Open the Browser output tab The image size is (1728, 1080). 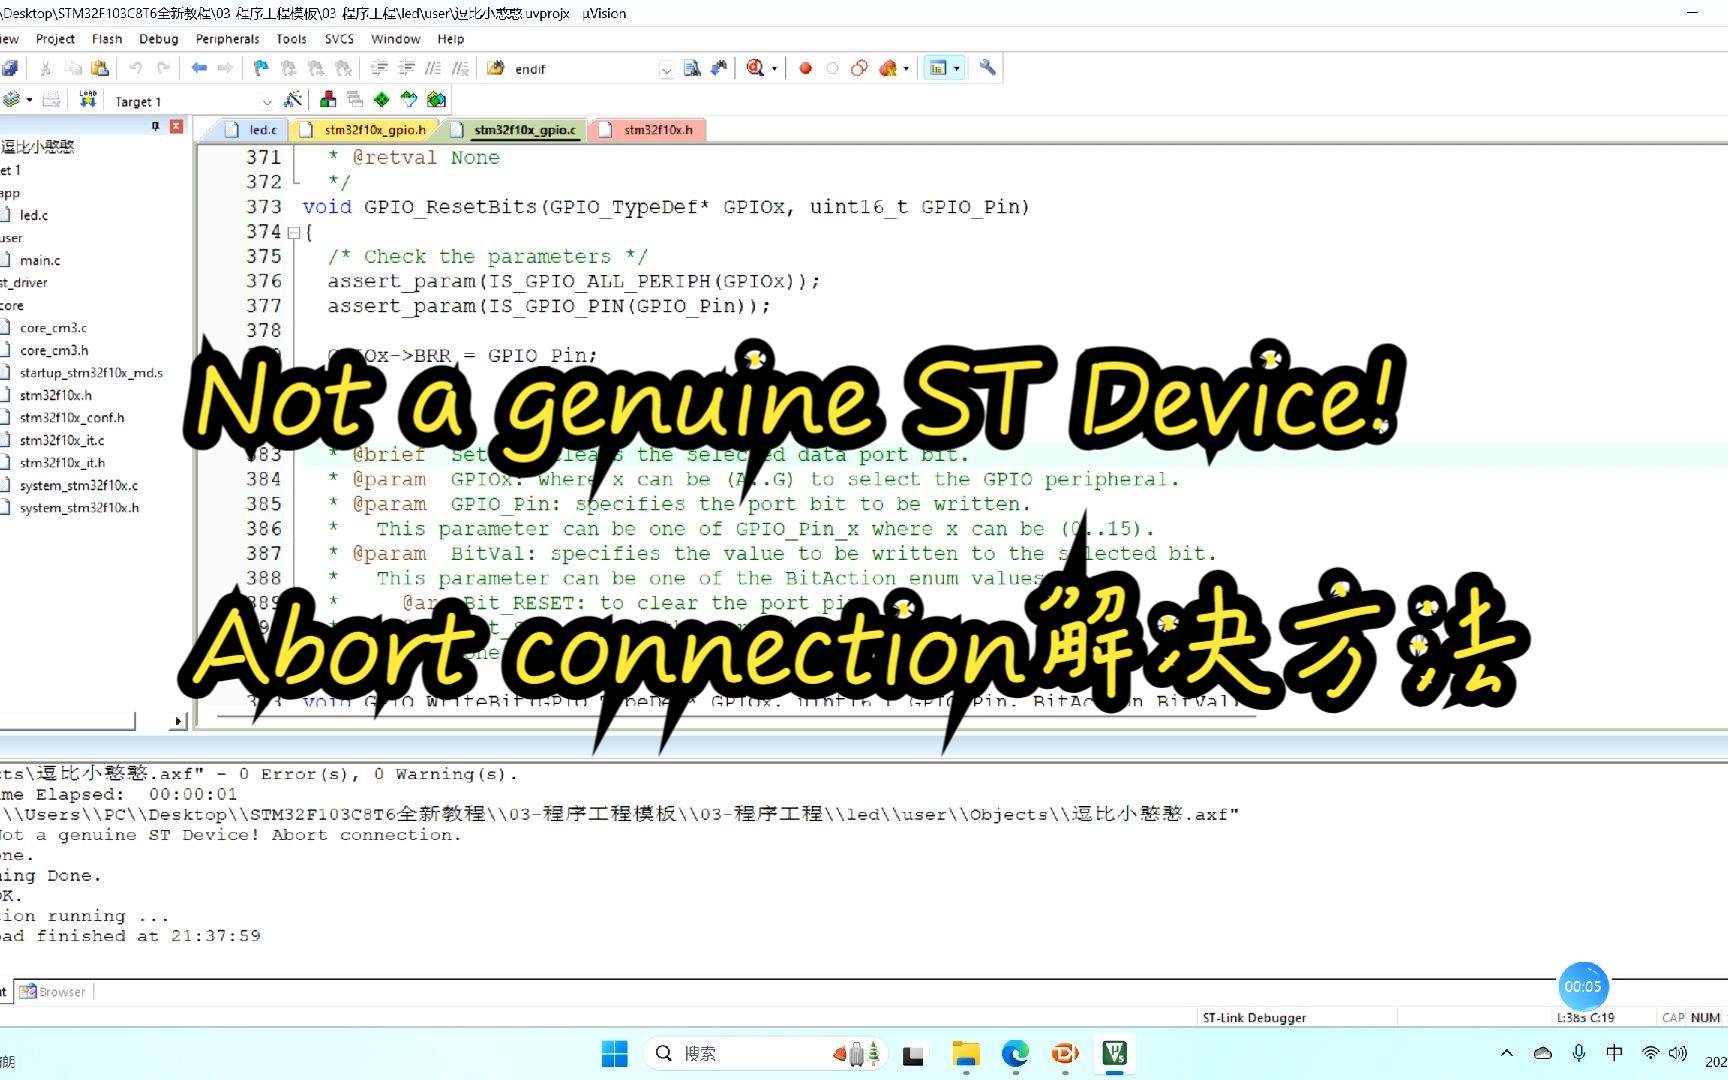point(53,992)
